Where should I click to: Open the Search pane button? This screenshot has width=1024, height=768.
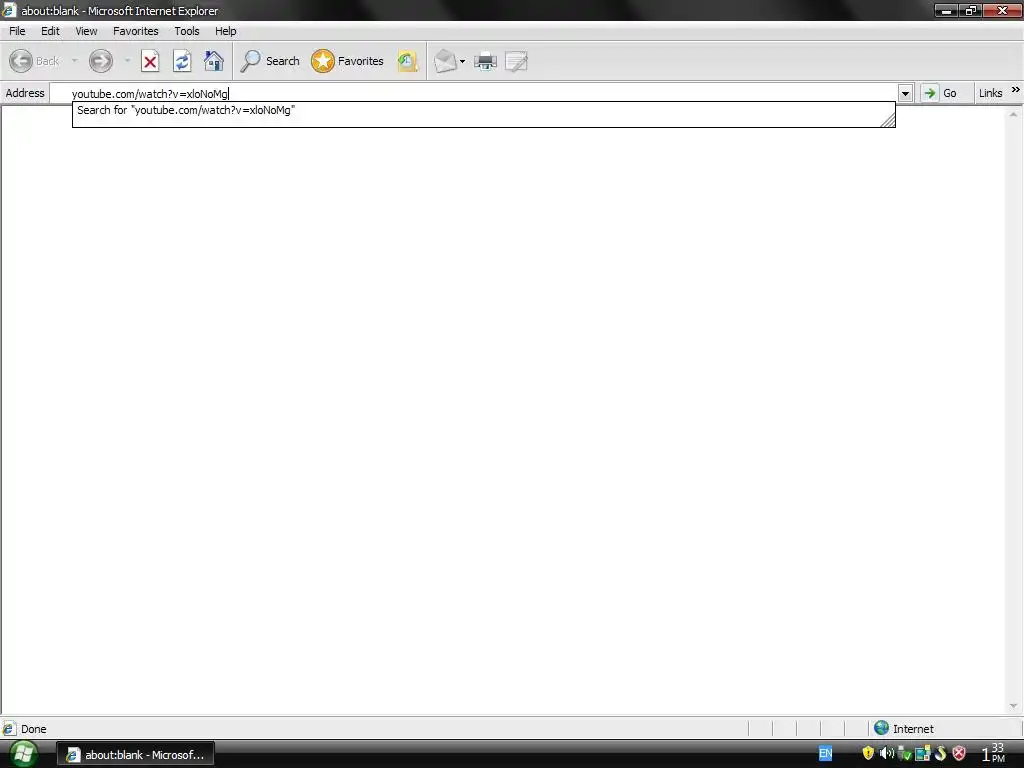[270, 61]
